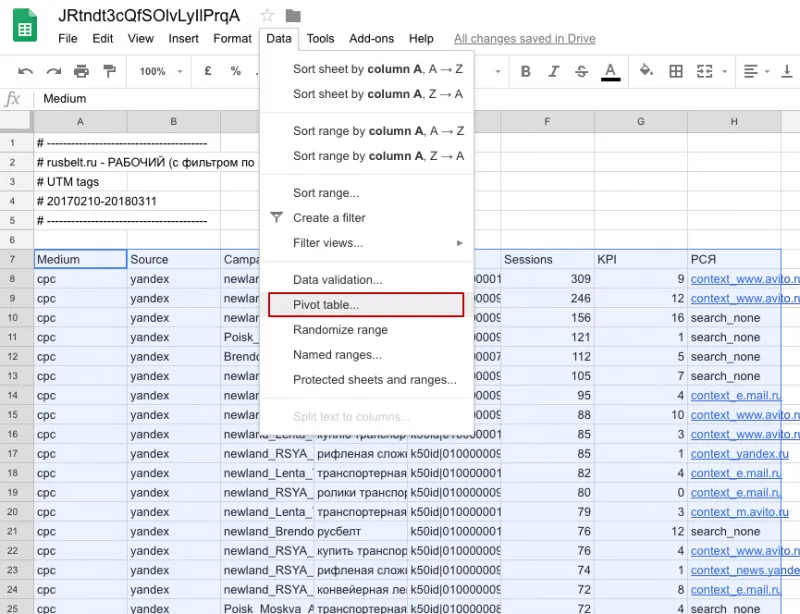
Task: Open the Insert menu
Action: coord(183,39)
